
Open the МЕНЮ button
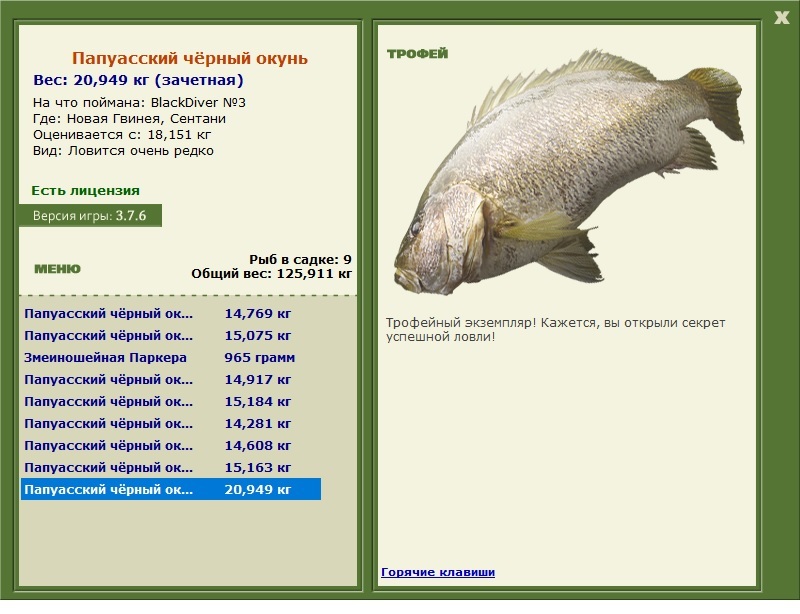(x=57, y=269)
